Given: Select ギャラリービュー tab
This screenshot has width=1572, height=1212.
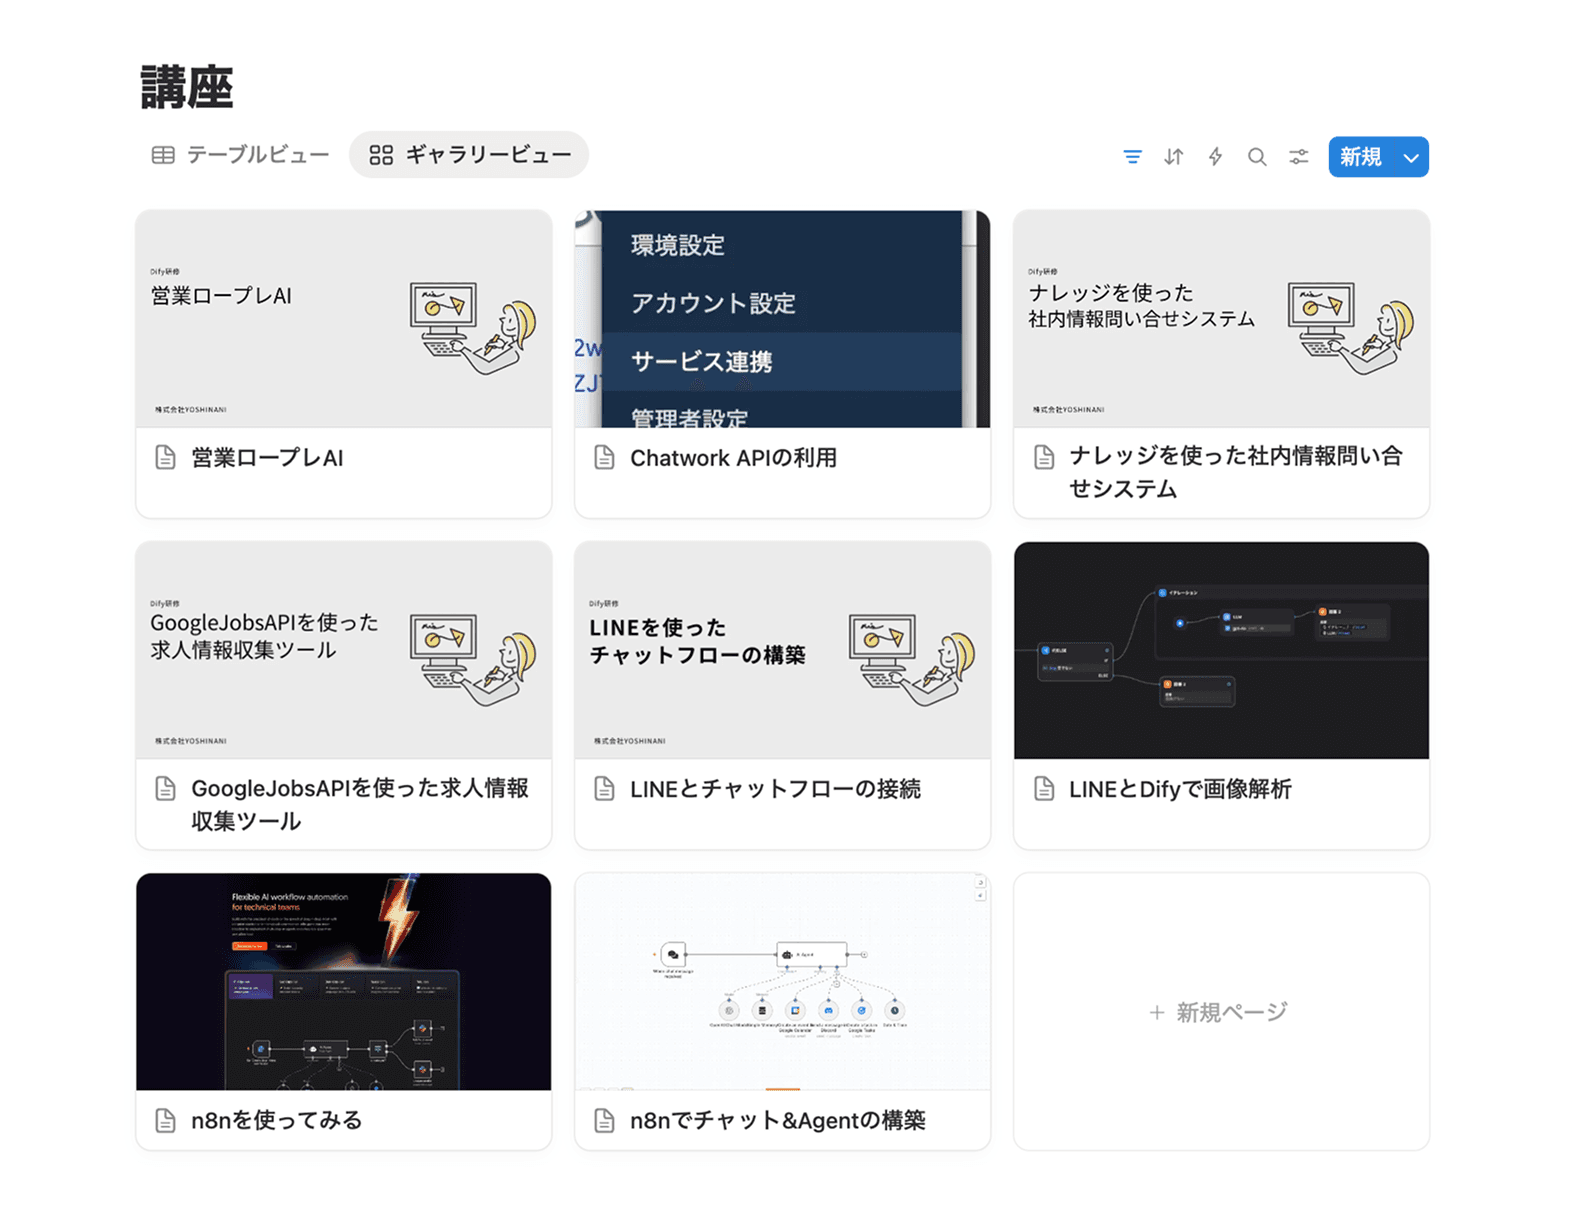Looking at the screenshot, I should coord(469,155).
